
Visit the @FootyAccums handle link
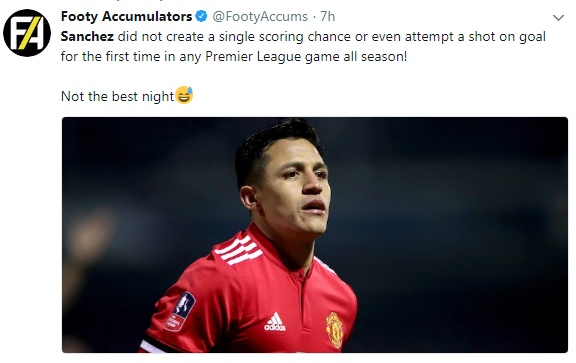pos(260,17)
